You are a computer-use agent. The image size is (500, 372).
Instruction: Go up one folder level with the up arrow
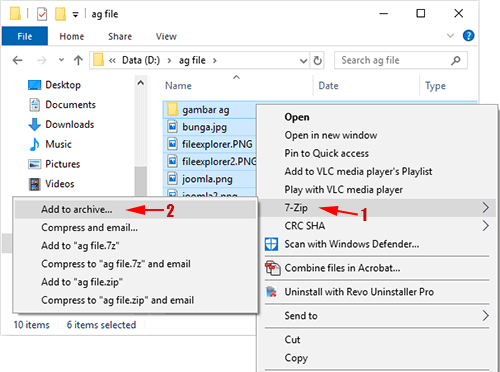[78, 60]
